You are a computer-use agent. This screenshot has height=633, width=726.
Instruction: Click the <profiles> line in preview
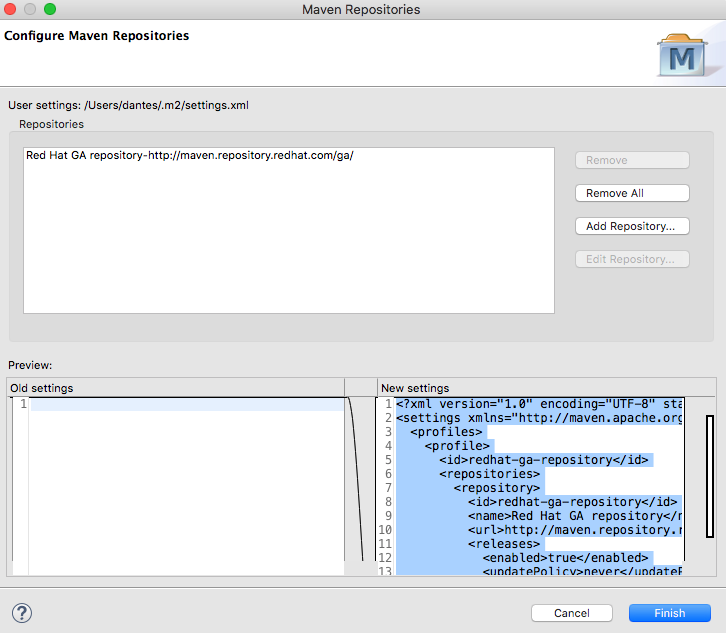446,432
